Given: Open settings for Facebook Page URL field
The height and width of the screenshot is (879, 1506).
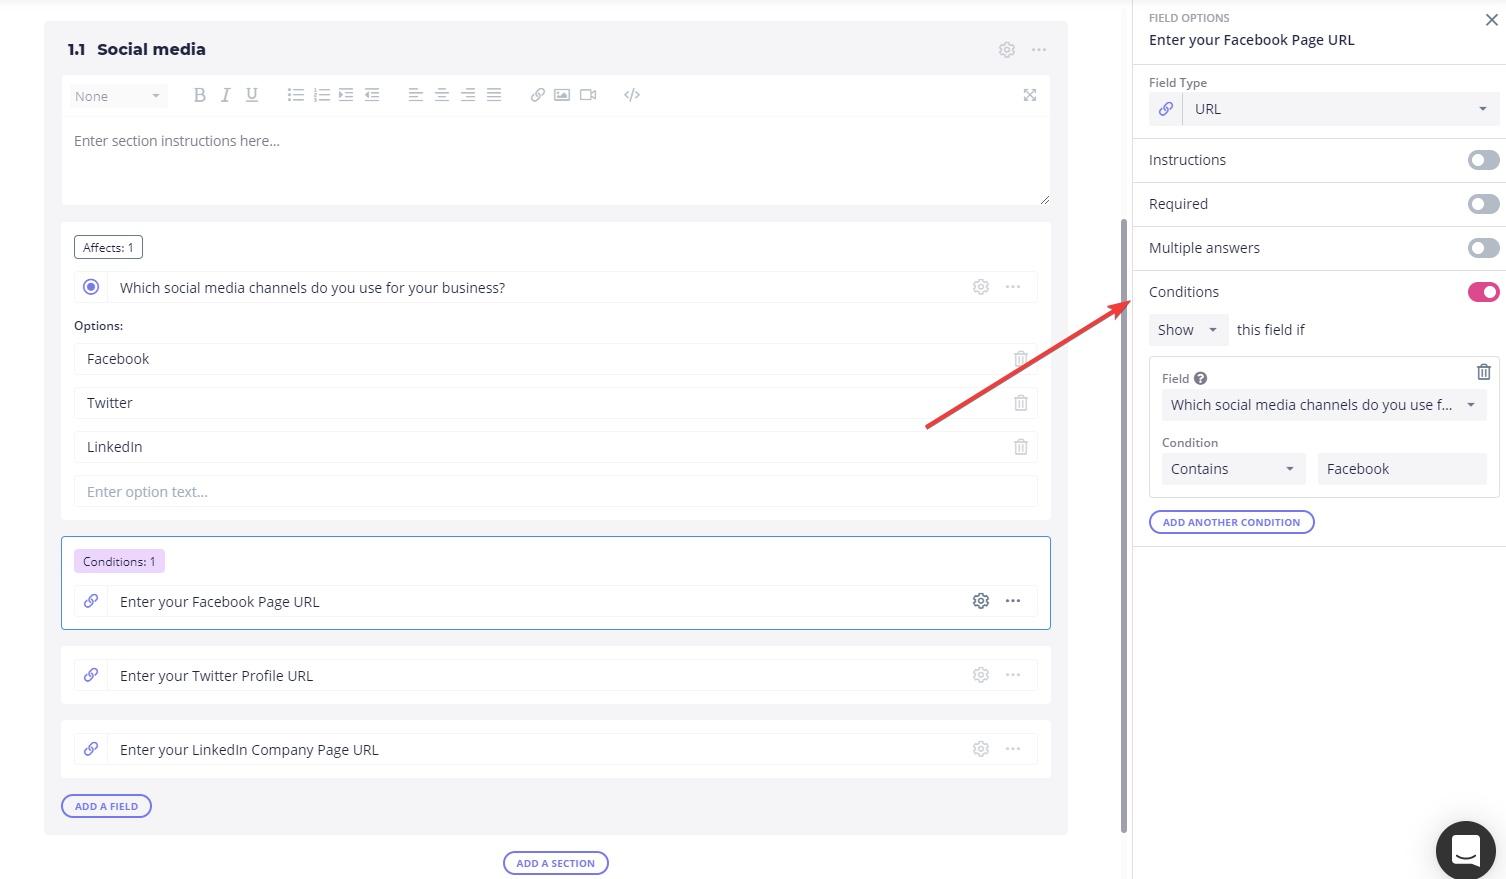Looking at the screenshot, I should coord(981,601).
